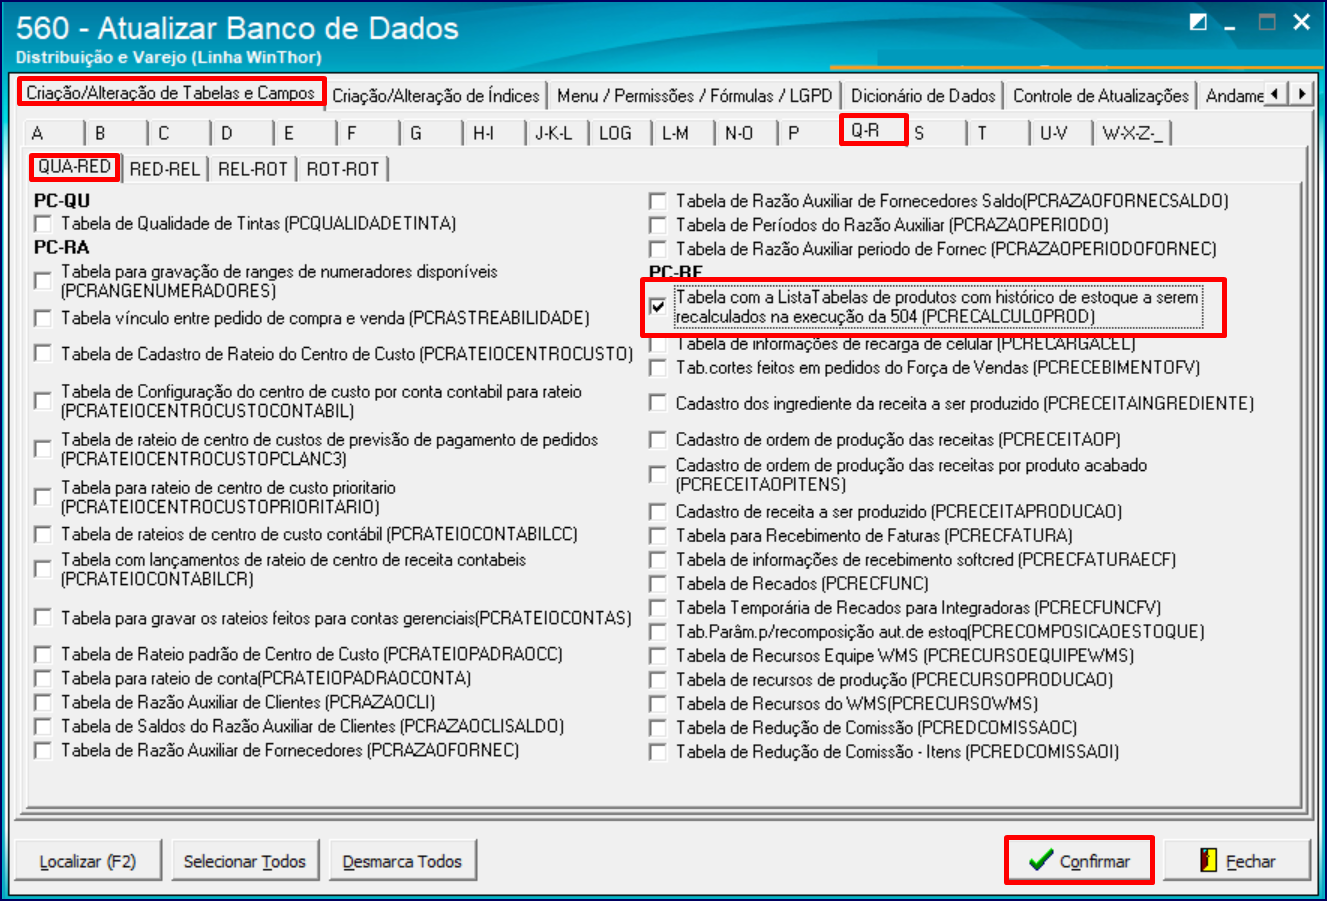Check the PCRANGENUMERADORES table checkbox
Screen dimensions: 1327x901
pyautogui.click(x=42, y=281)
